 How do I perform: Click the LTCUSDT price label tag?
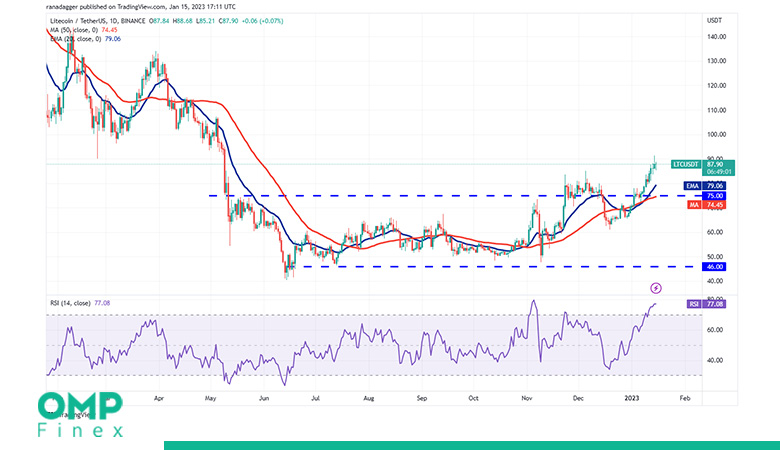click(x=686, y=165)
